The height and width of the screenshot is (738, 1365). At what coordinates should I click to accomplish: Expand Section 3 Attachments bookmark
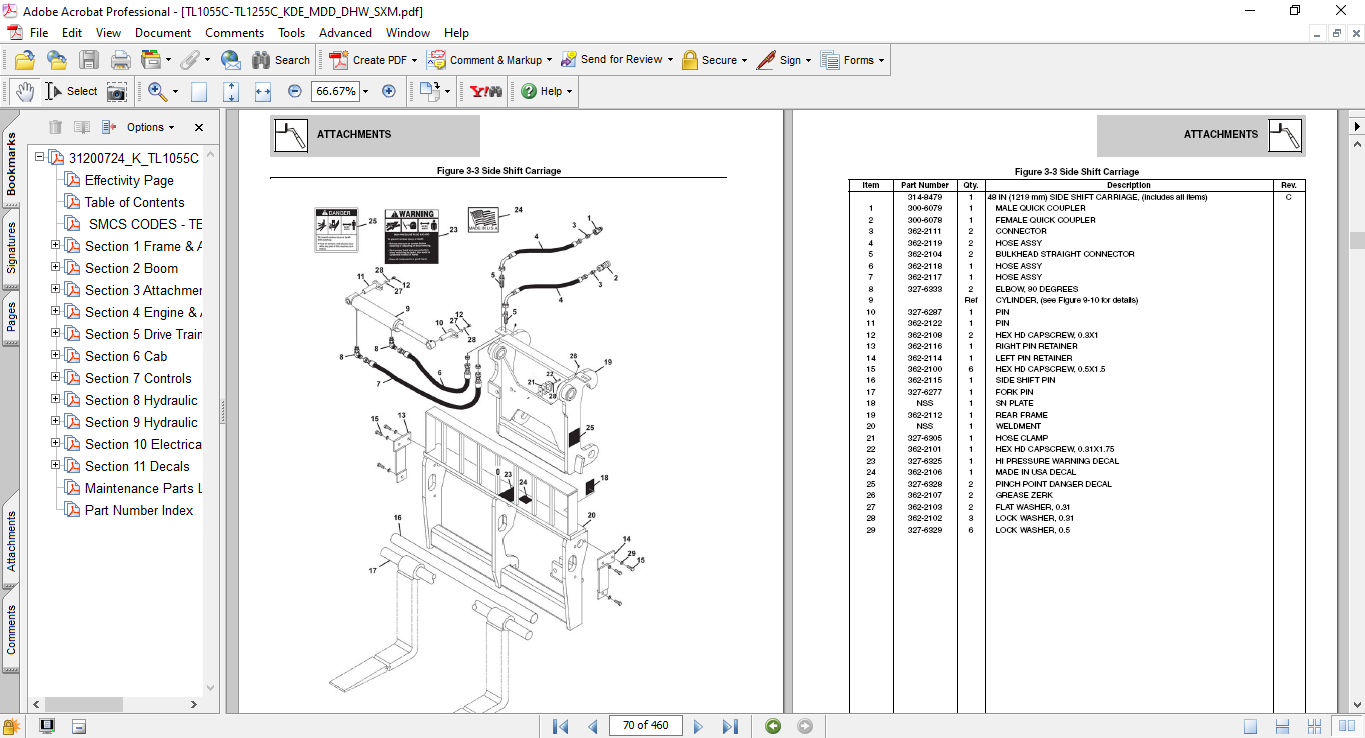pos(56,290)
